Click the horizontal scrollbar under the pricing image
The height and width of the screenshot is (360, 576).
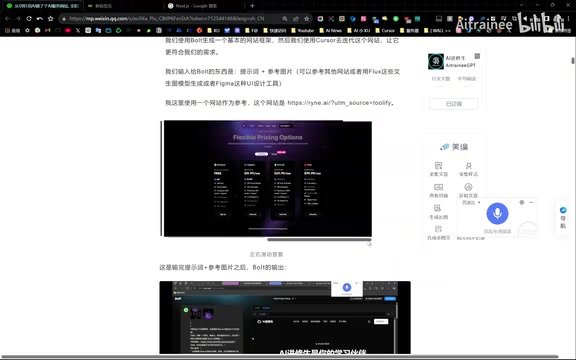click(319, 240)
